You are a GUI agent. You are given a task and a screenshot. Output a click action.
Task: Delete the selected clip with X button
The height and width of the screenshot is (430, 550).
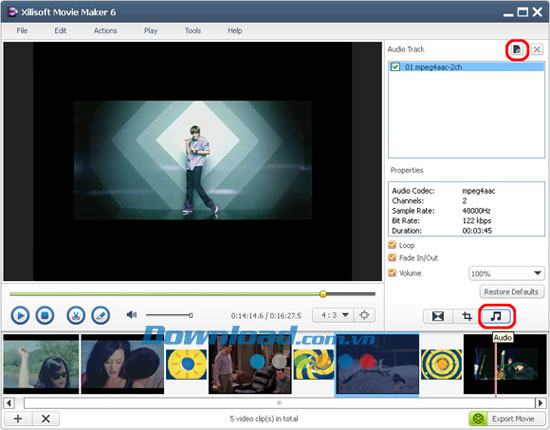click(46, 418)
